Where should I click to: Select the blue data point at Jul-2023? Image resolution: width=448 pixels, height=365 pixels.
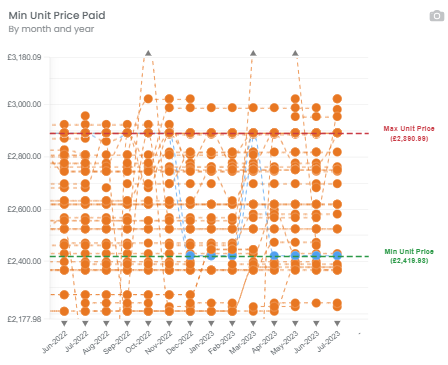(337, 256)
